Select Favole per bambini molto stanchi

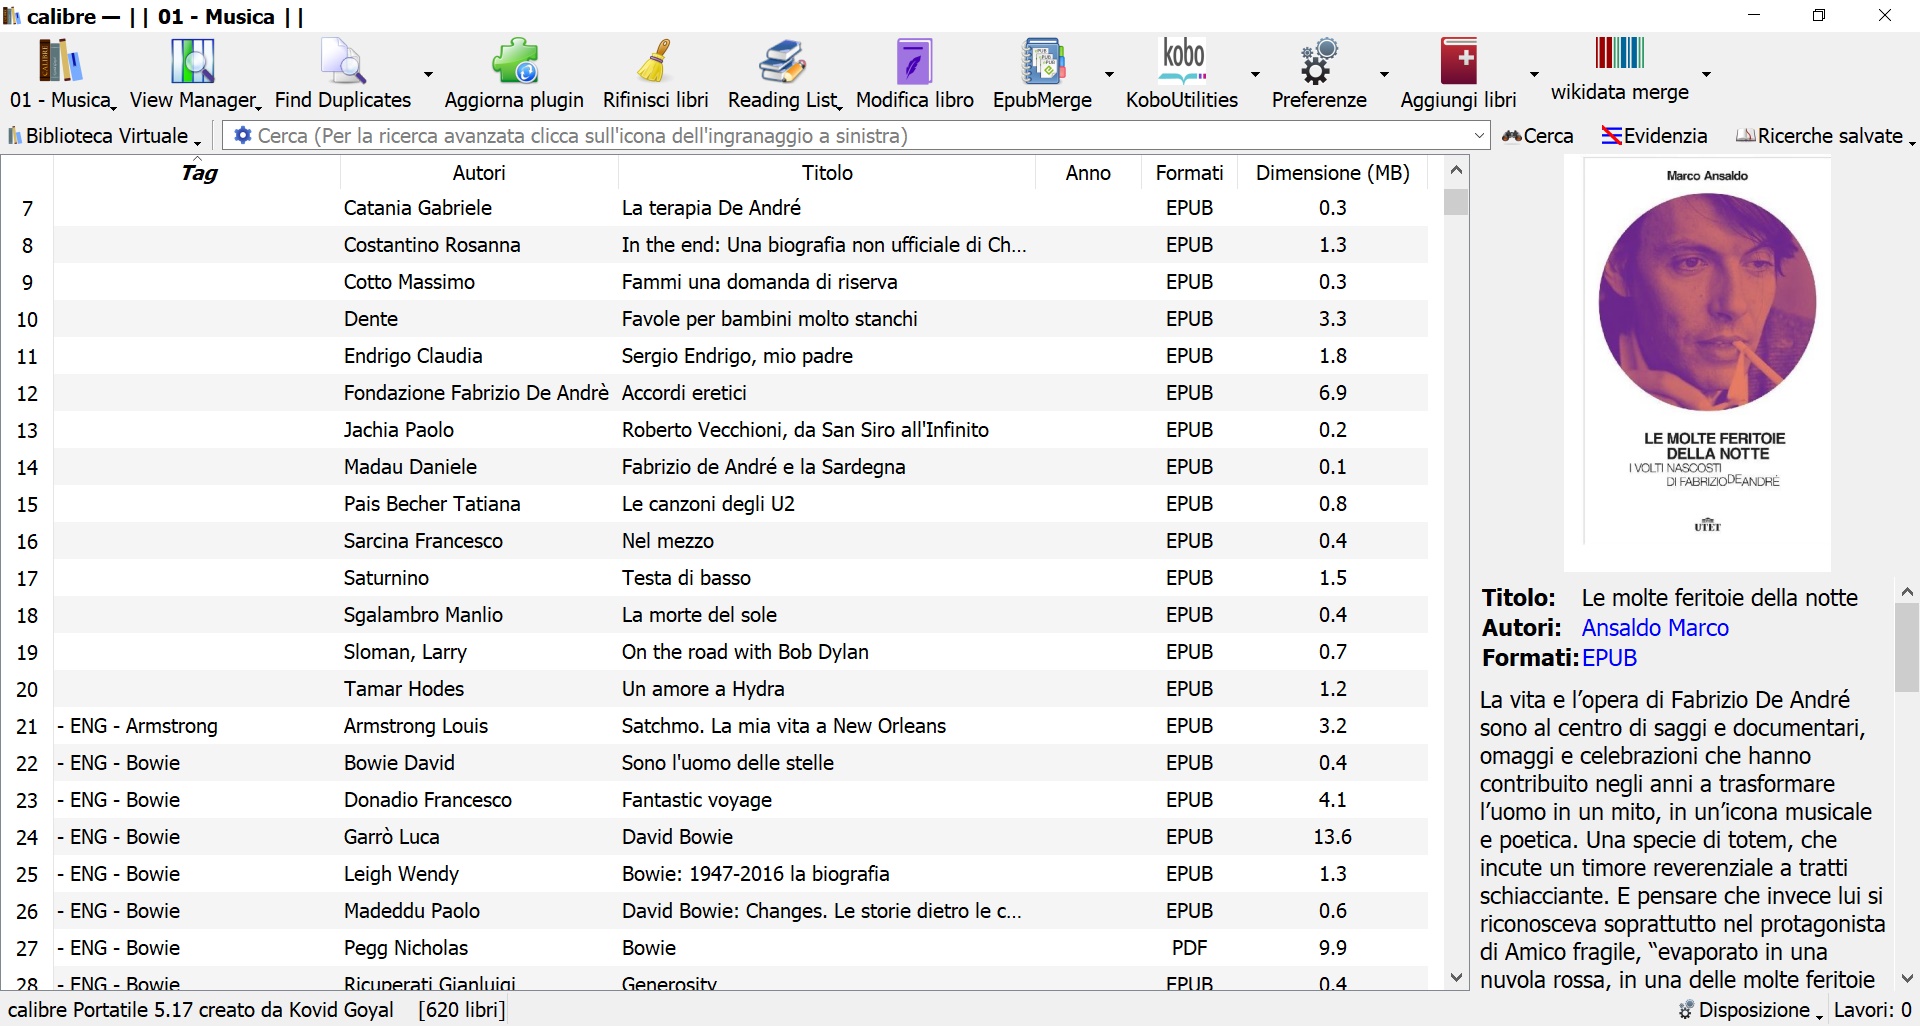coord(769,319)
